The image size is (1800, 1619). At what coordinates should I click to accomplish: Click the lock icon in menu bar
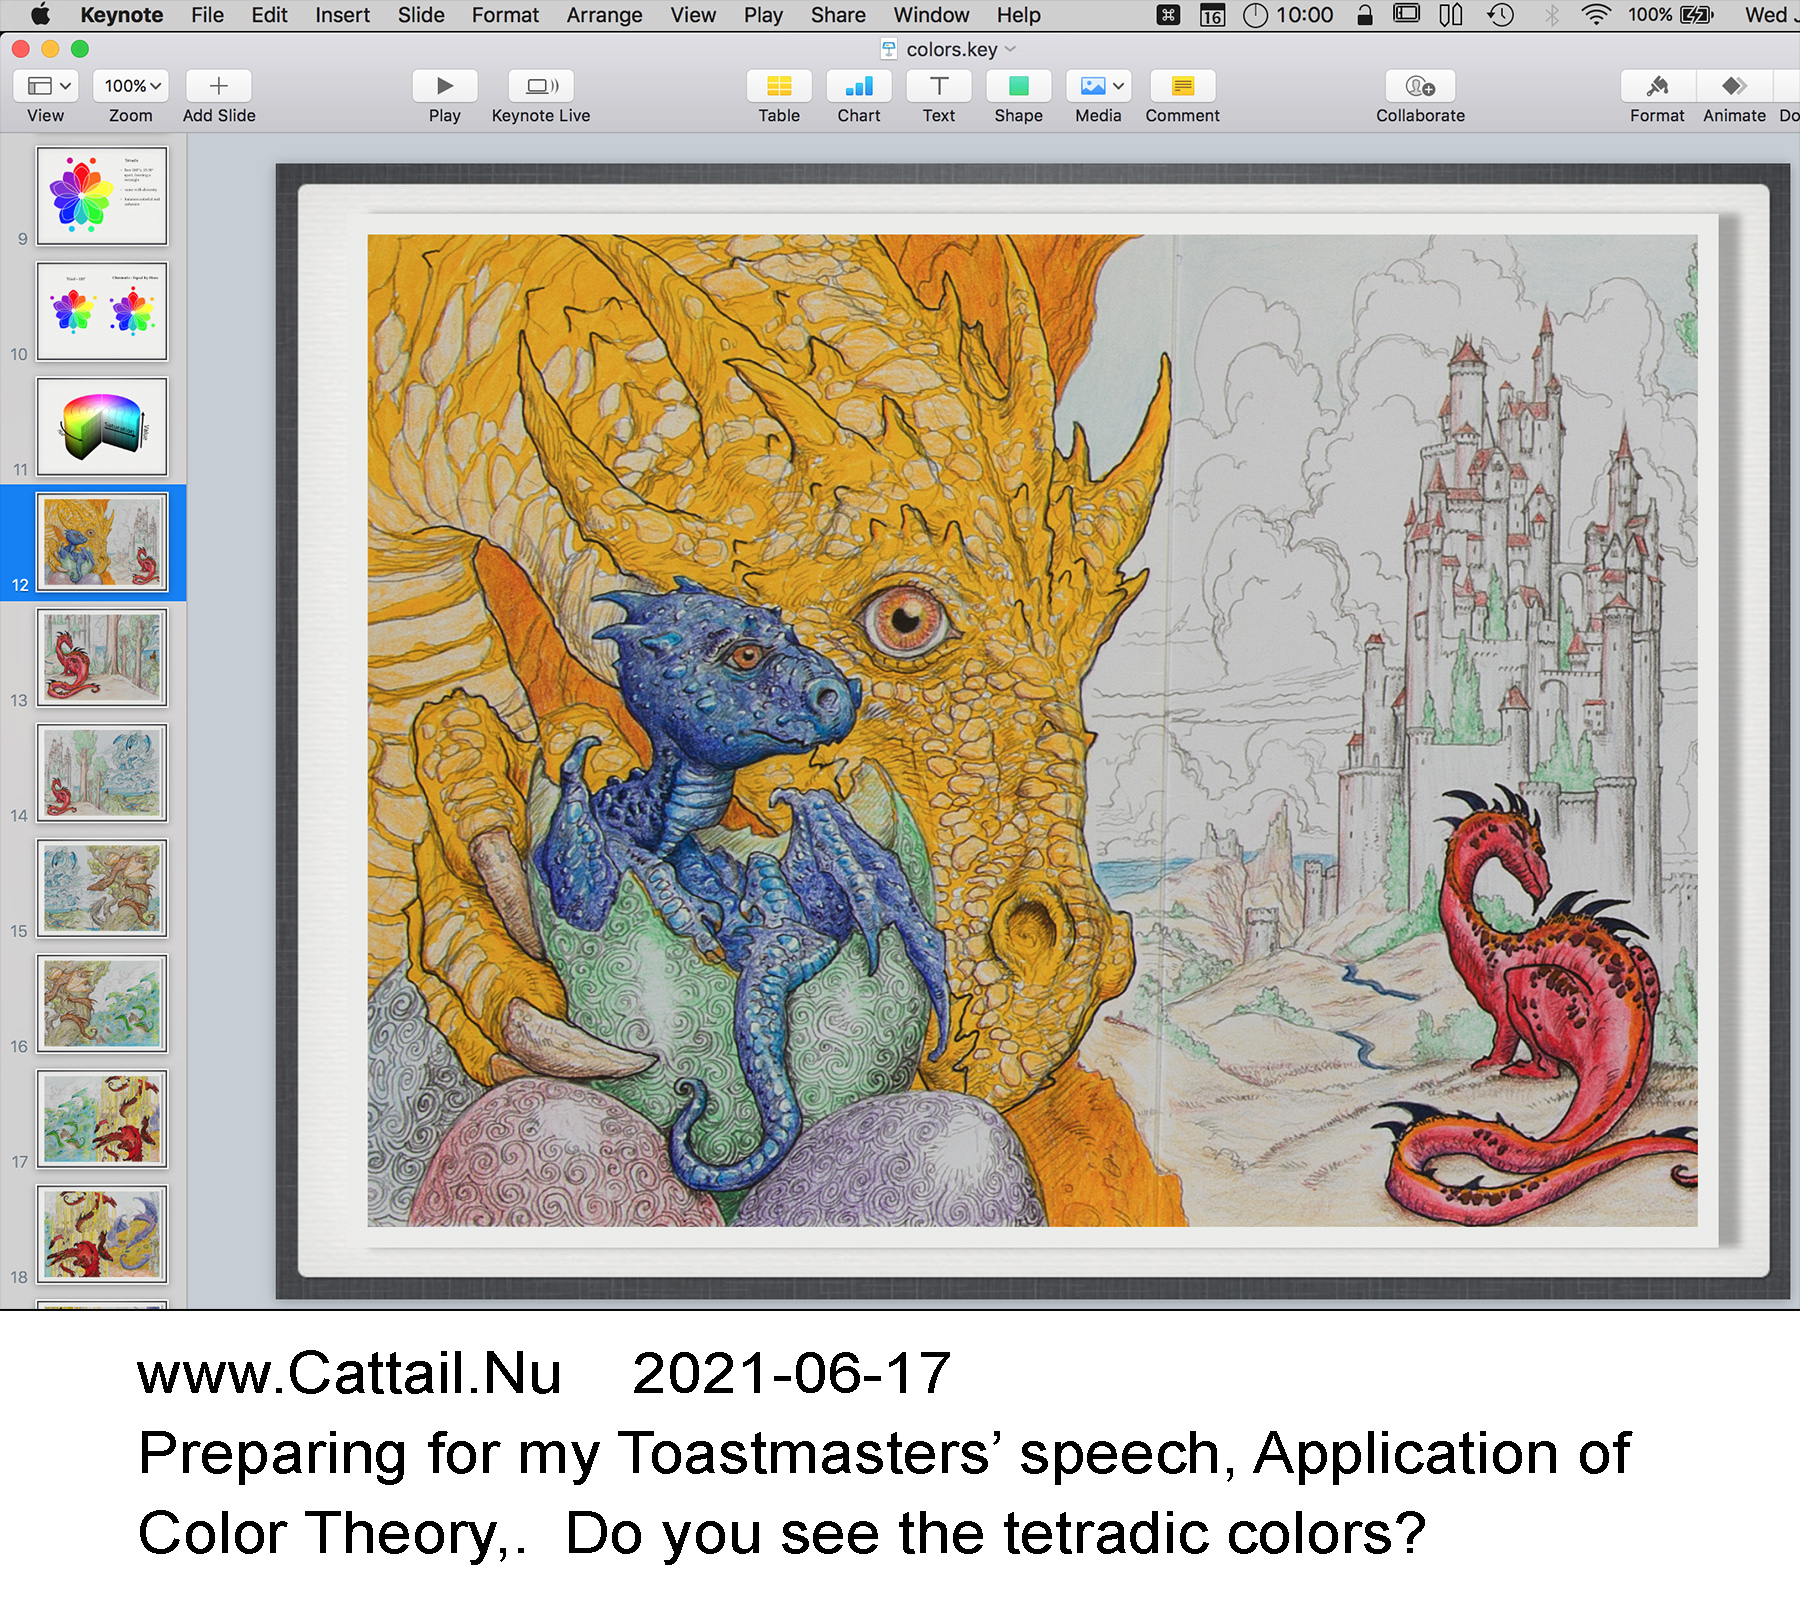(1364, 15)
